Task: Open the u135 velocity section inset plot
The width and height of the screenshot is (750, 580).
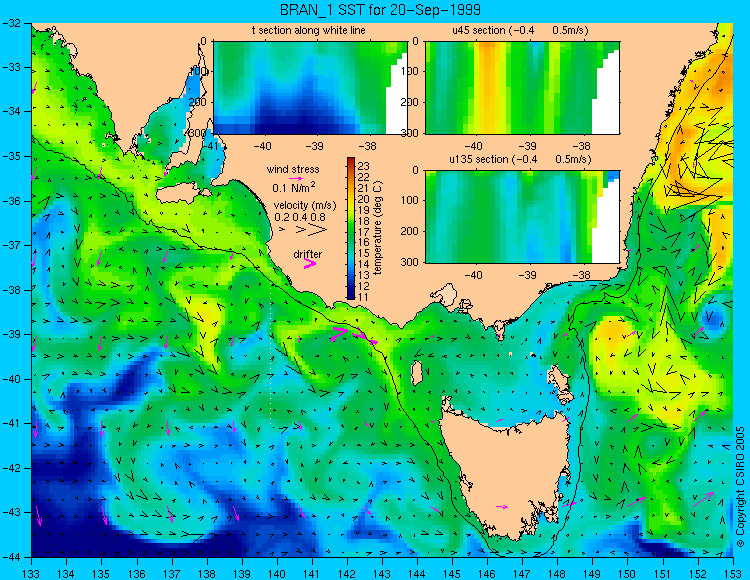Action: click(522, 217)
